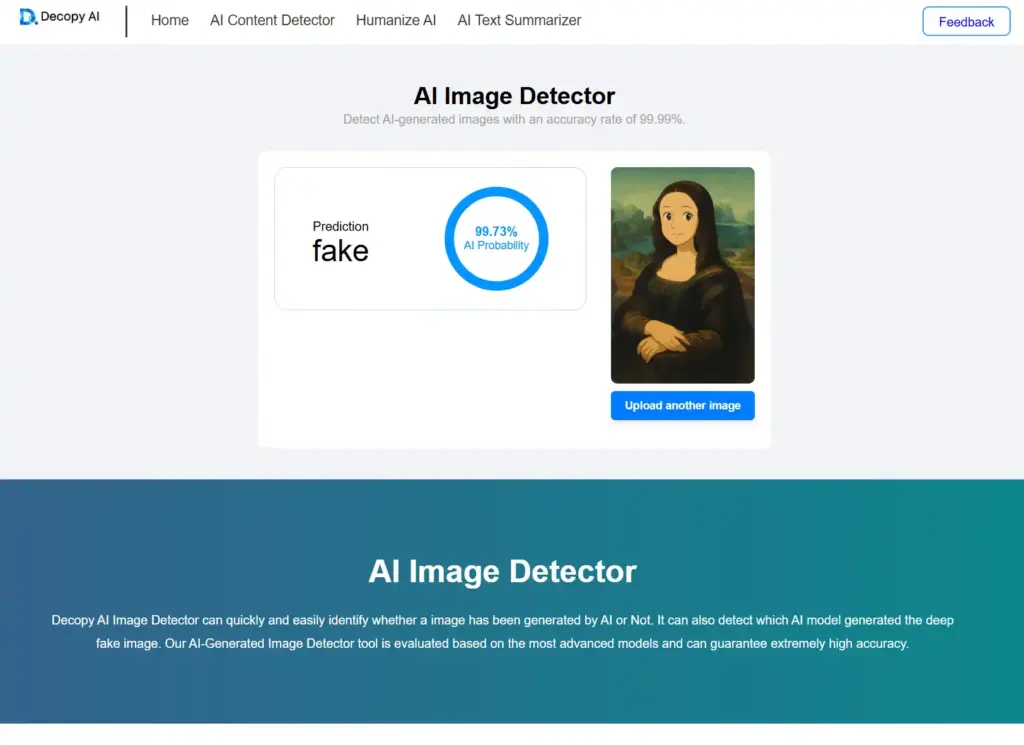
Task: Click the Decopy AI logo
Action: click(x=59, y=17)
